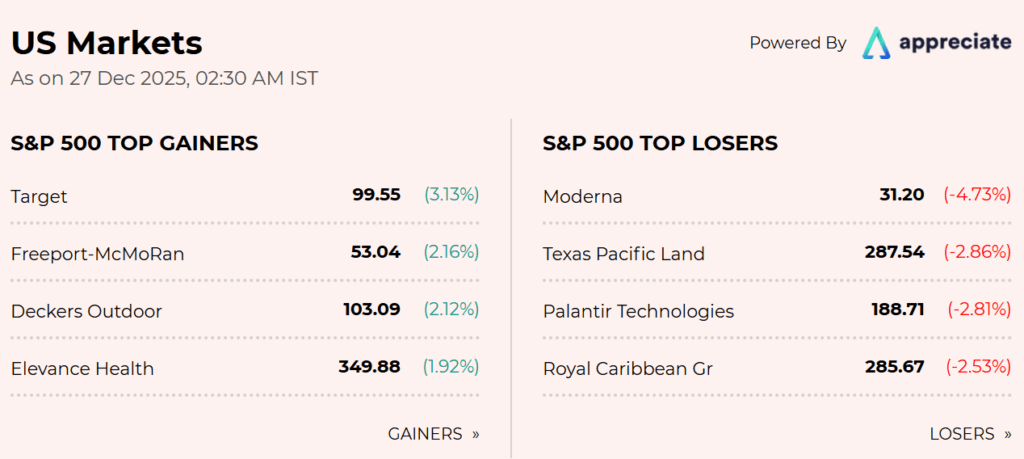This screenshot has width=1024, height=459.
Task: Click the market timestamp text
Action: pyautogui.click(x=164, y=78)
